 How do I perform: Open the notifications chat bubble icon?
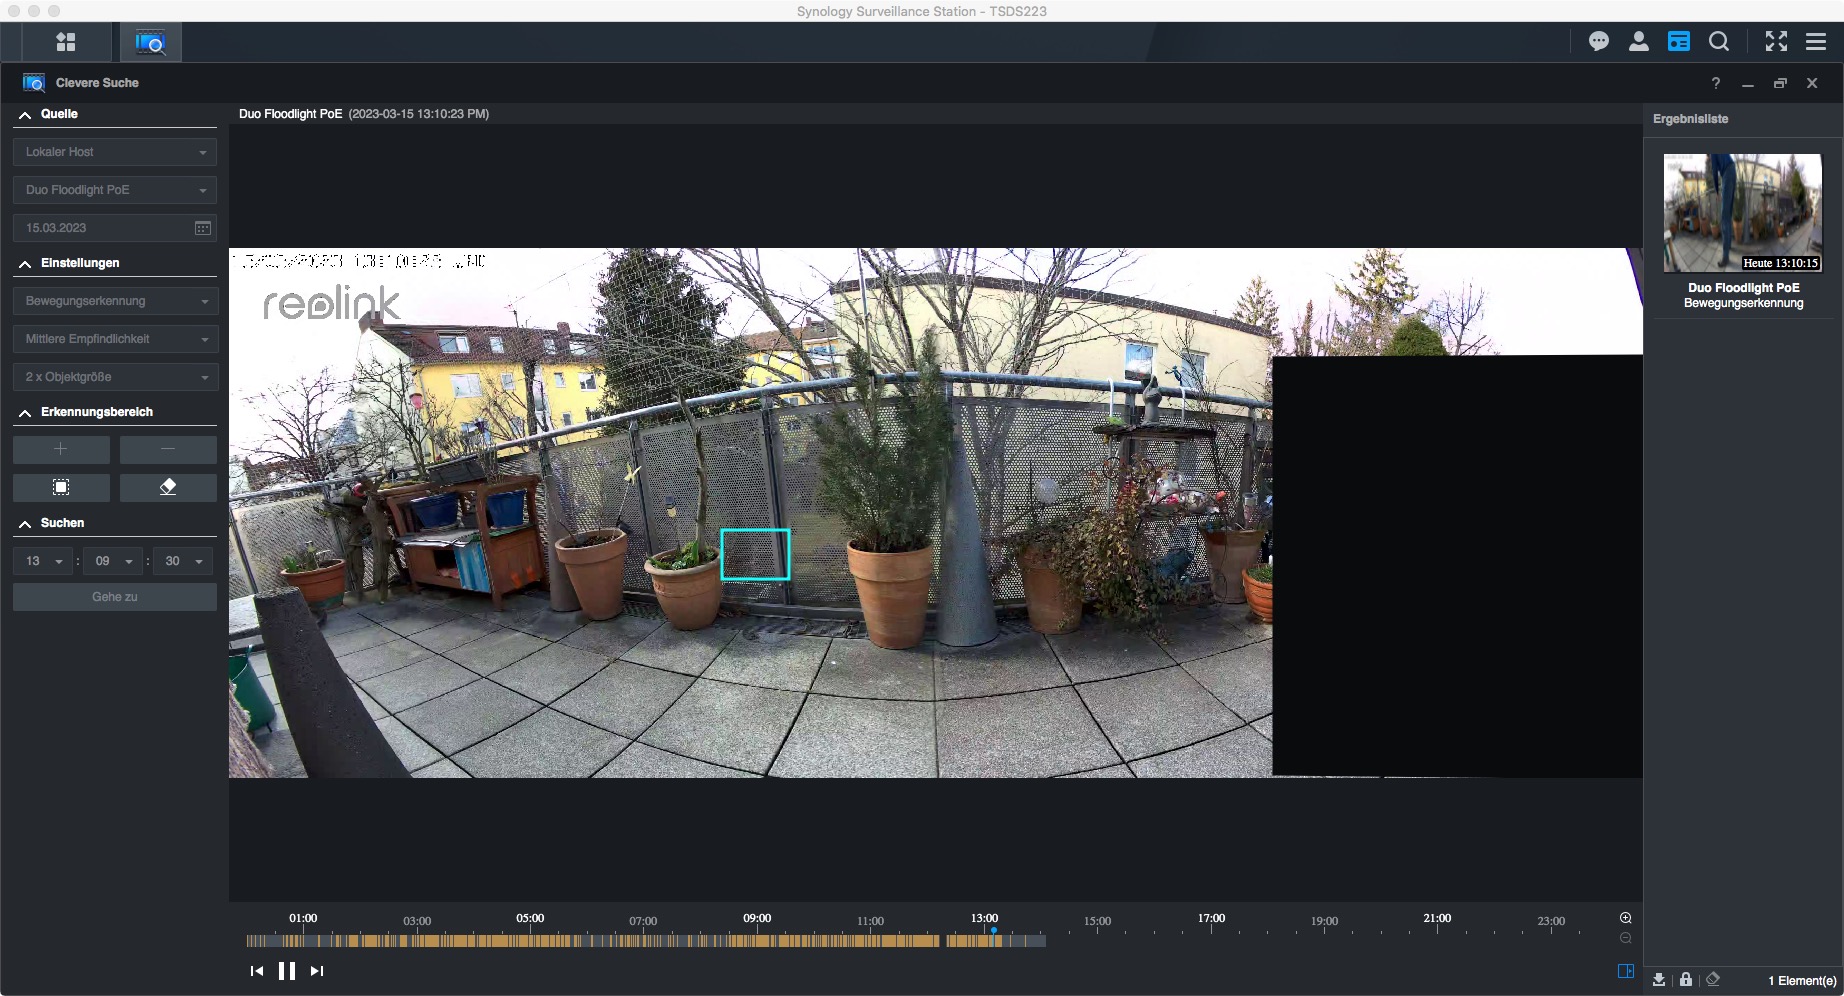click(1599, 42)
